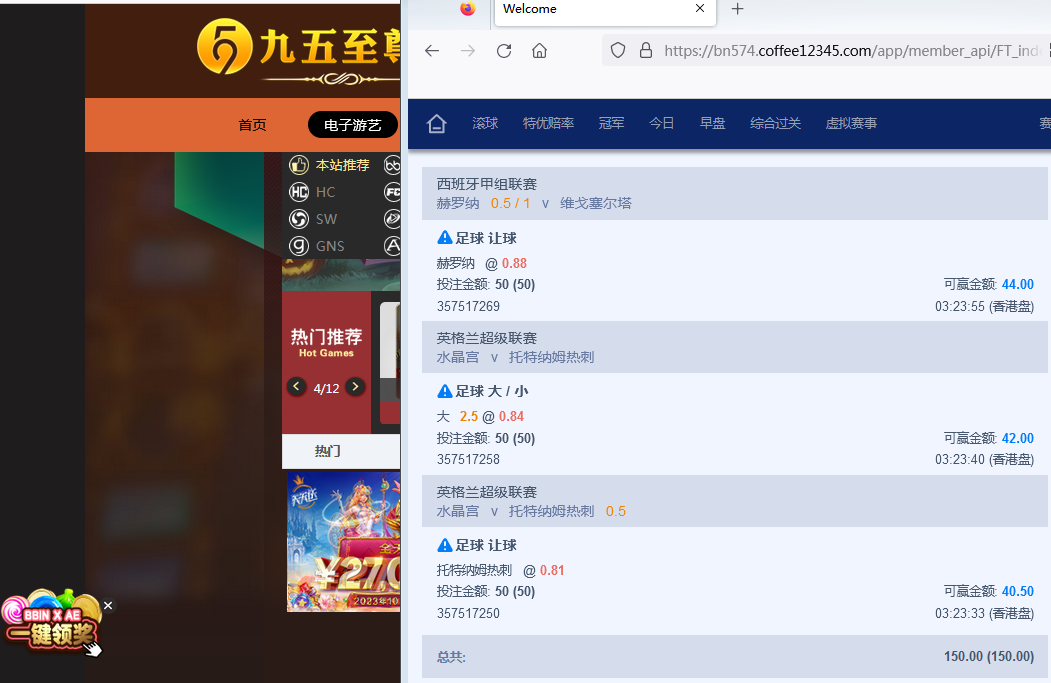Screen dimensions: 1051x683
Task: Go to the previous hot game slide
Action: (296, 387)
